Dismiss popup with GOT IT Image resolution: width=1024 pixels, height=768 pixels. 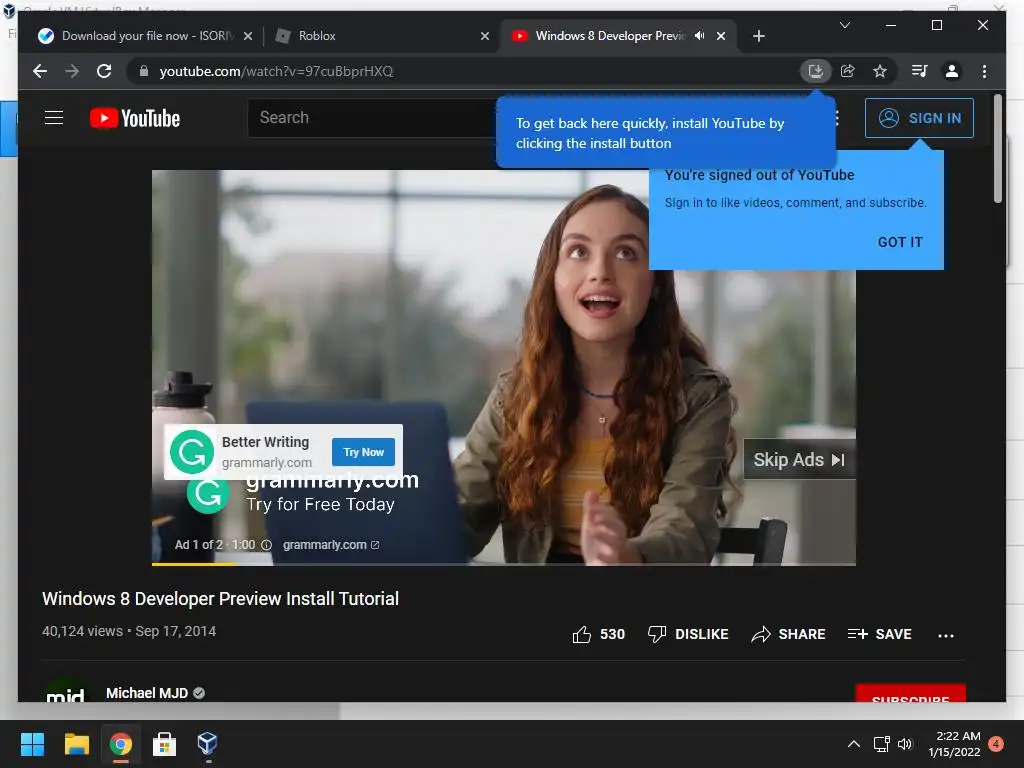pyautogui.click(x=900, y=242)
